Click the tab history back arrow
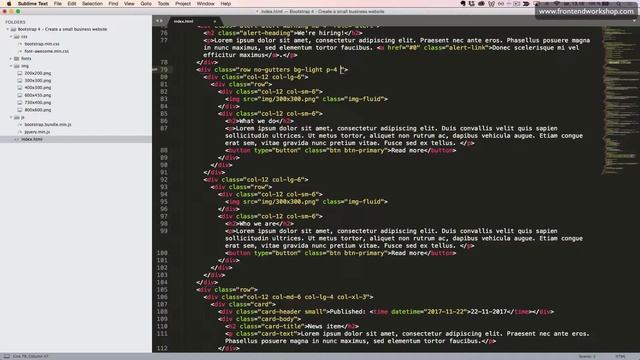The image size is (640, 360). 157,21
